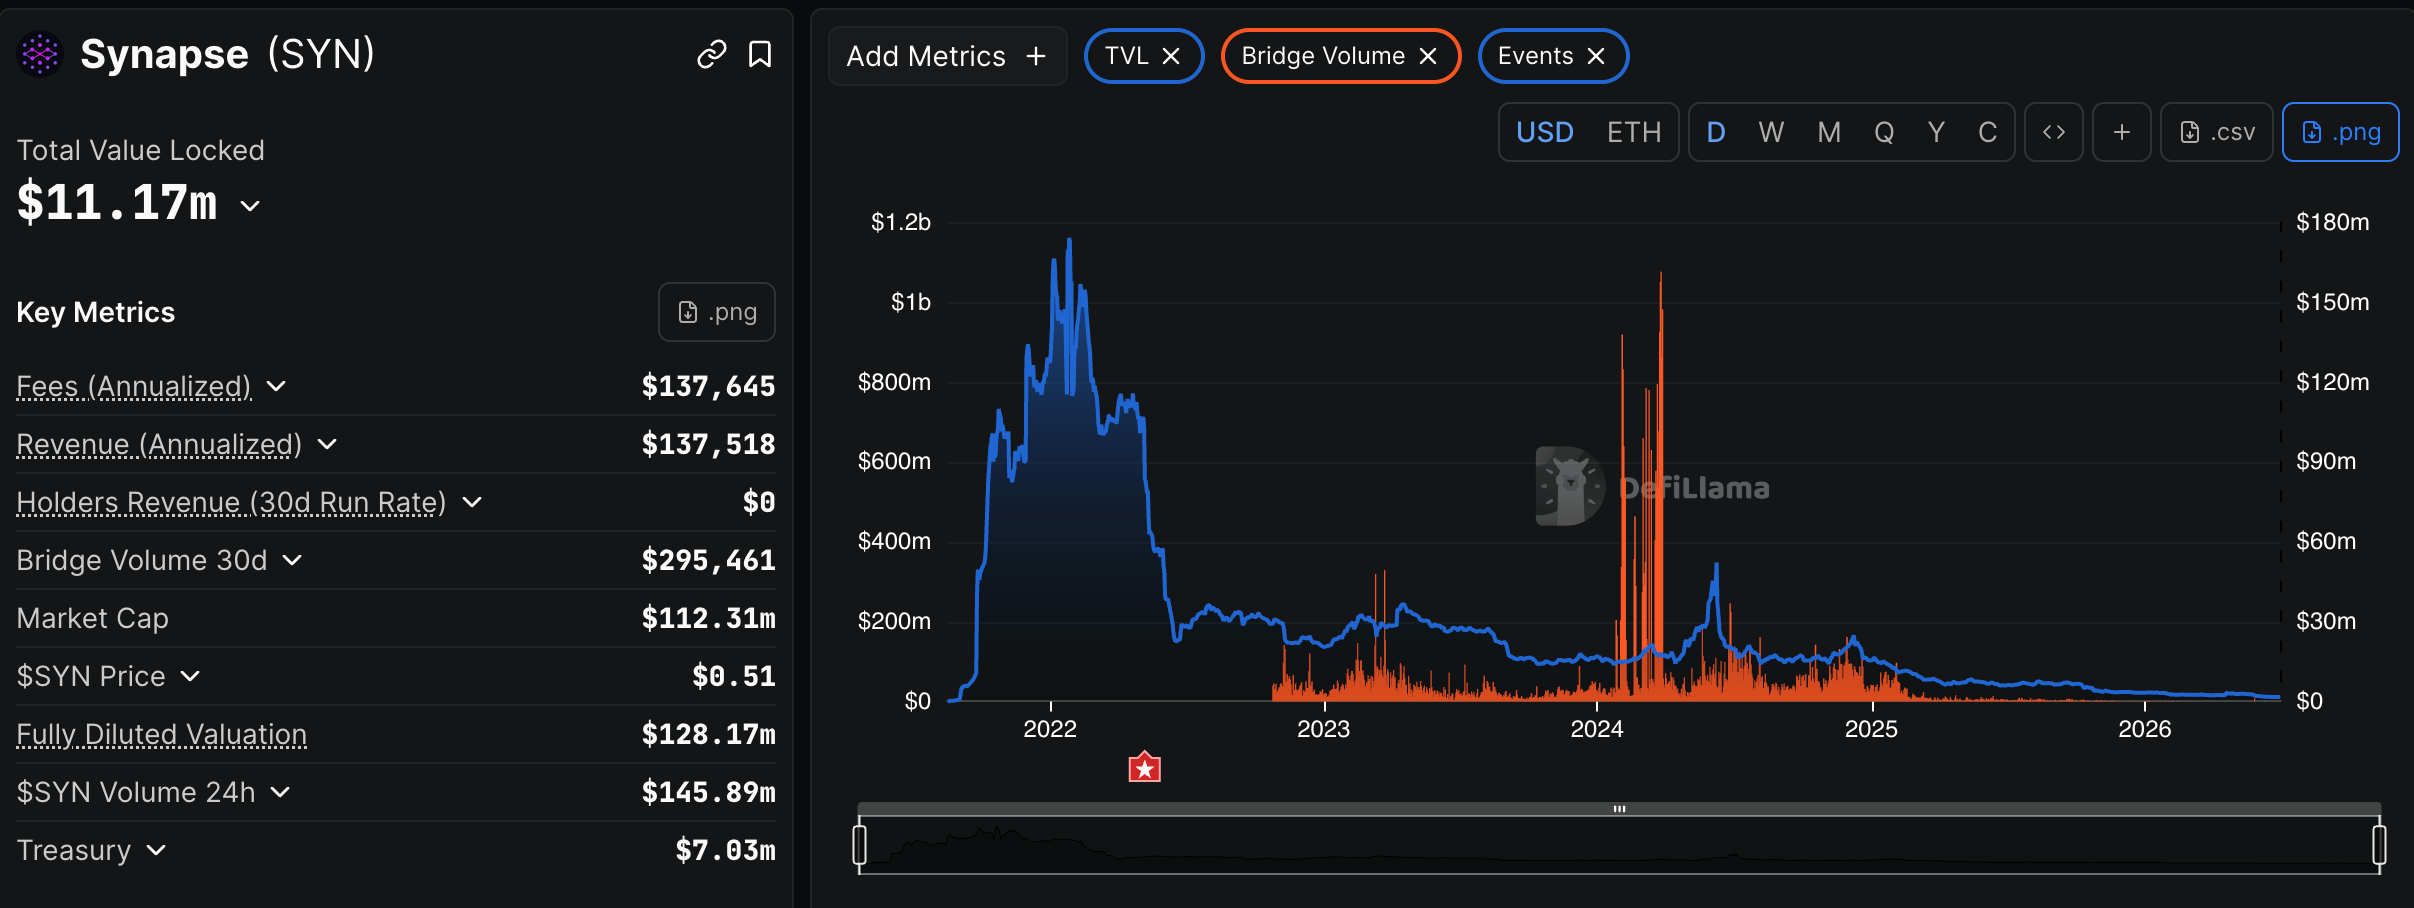This screenshot has width=2414, height=908.
Task: Click the Synapse logo icon
Action: (40, 54)
